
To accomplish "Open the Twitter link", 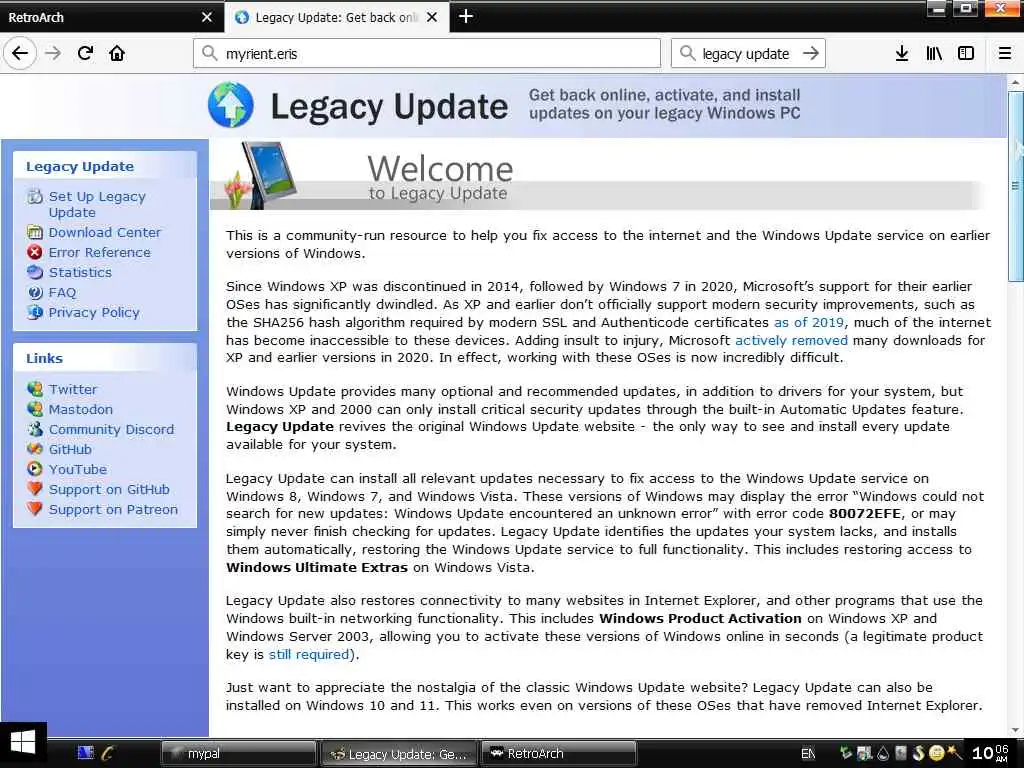I will (x=72, y=389).
